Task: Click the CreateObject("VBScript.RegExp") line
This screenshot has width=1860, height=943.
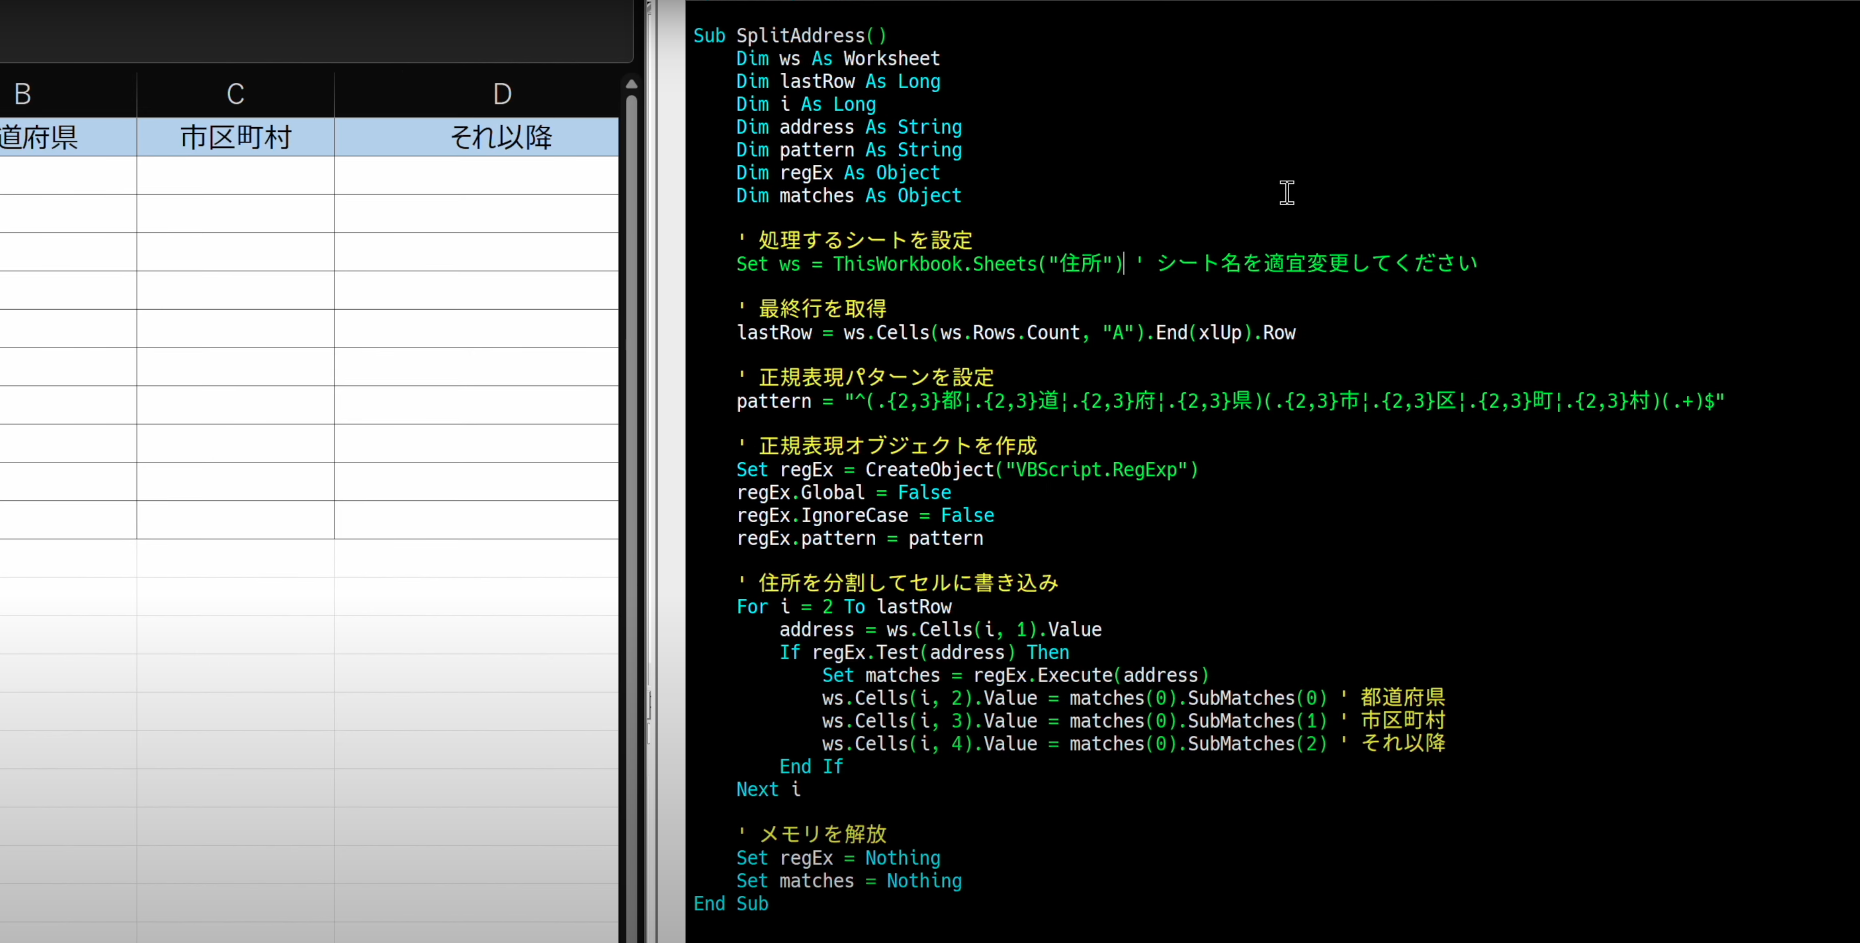Action: point(967,470)
